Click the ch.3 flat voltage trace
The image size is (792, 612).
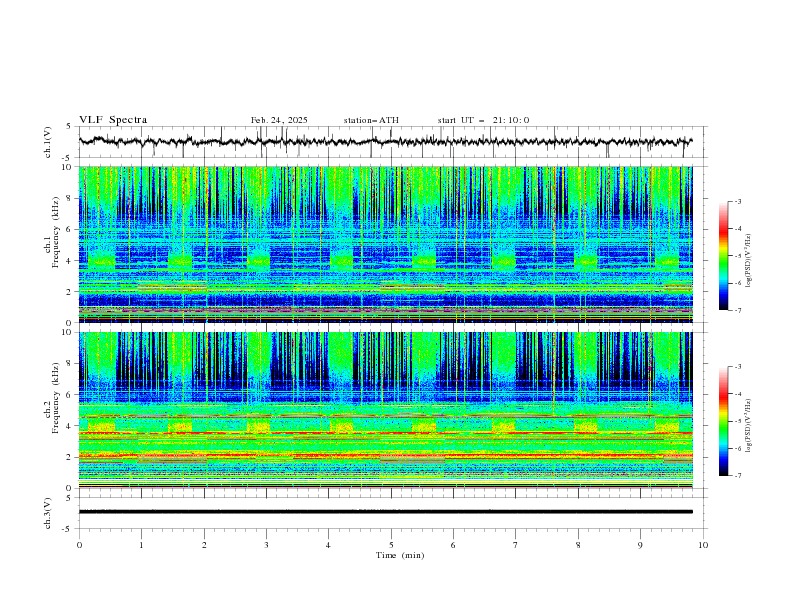(x=386, y=512)
